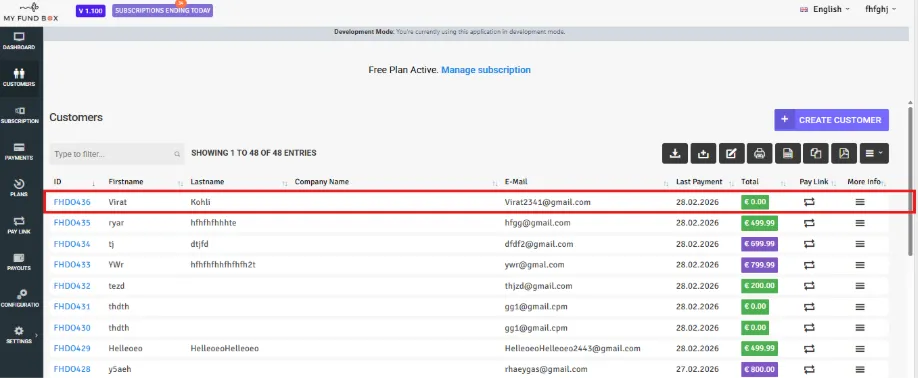Open the English language dropdown

click(824, 9)
